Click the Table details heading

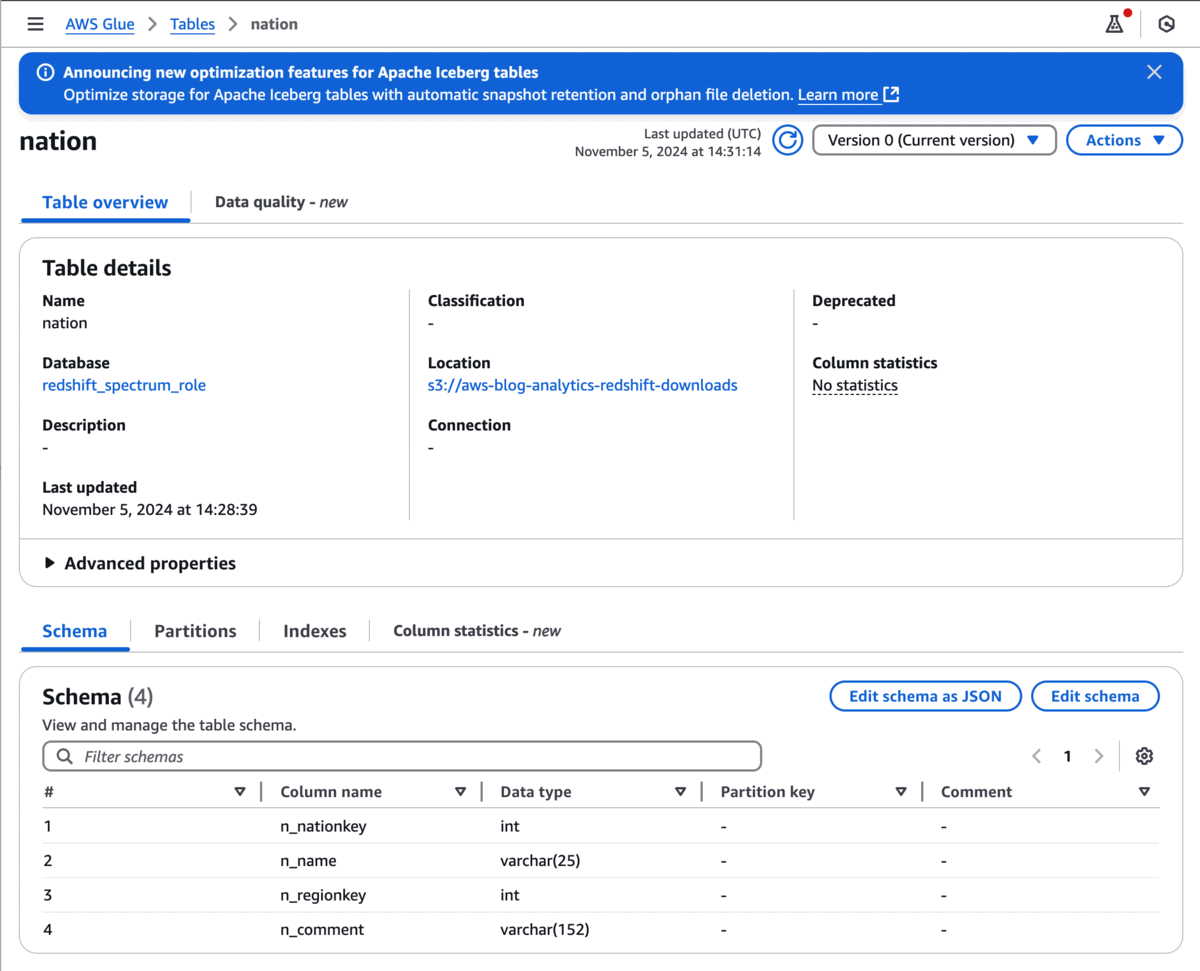(x=107, y=268)
